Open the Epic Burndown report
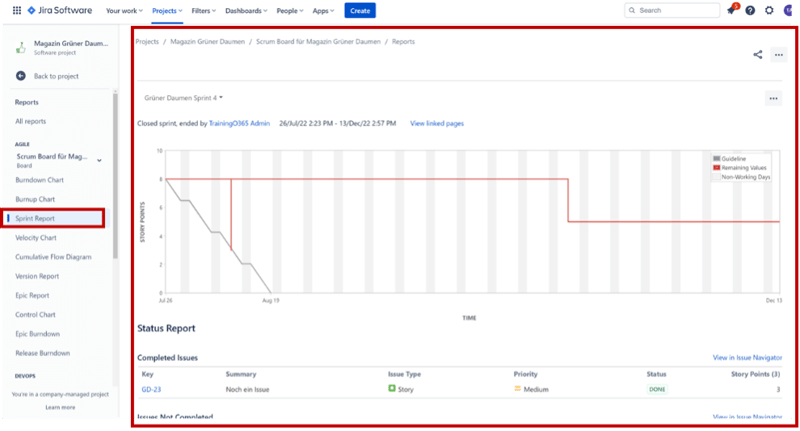Image resolution: width=800 pixels, height=431 pixels. click(x=37, y=334)
